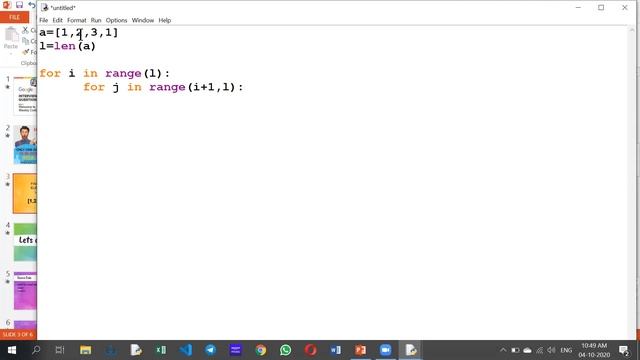This screenshot has width=640, height=360.
Task: Select the orange slide 3 thumbnail
Action: pyautogui.click(x=25, y=193)
